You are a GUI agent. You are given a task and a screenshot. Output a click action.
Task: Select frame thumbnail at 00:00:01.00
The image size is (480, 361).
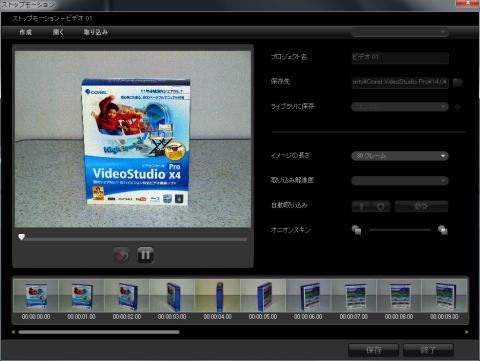(x=81, y=296)
